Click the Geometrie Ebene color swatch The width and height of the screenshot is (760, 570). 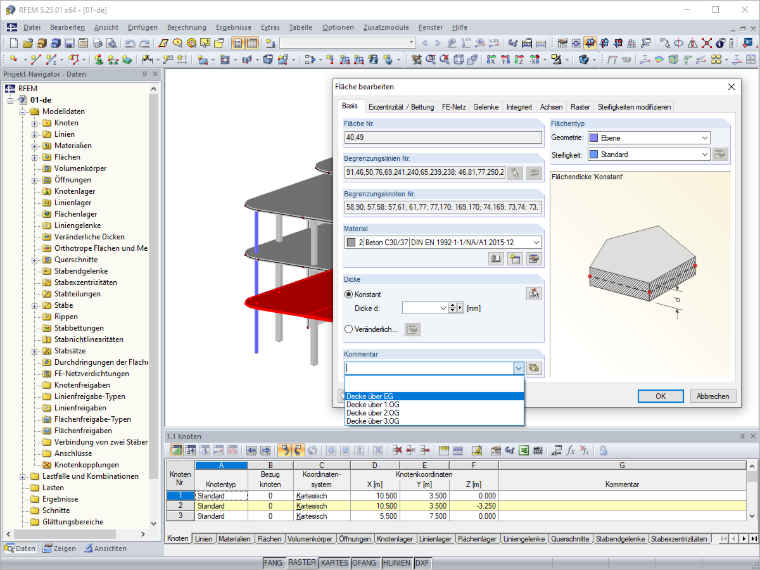tap(594, 138)
